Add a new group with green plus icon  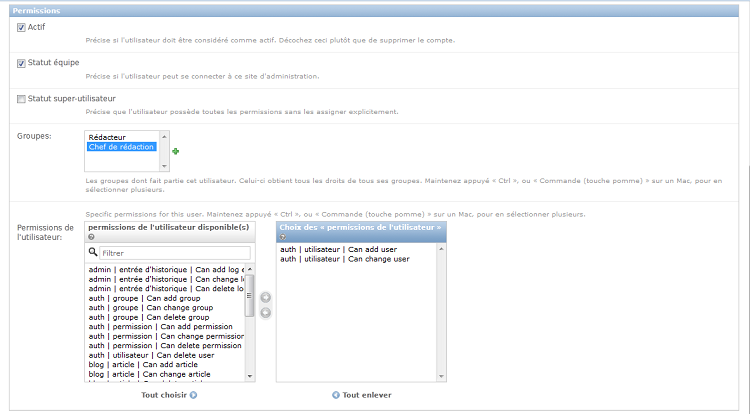point(176,151)
